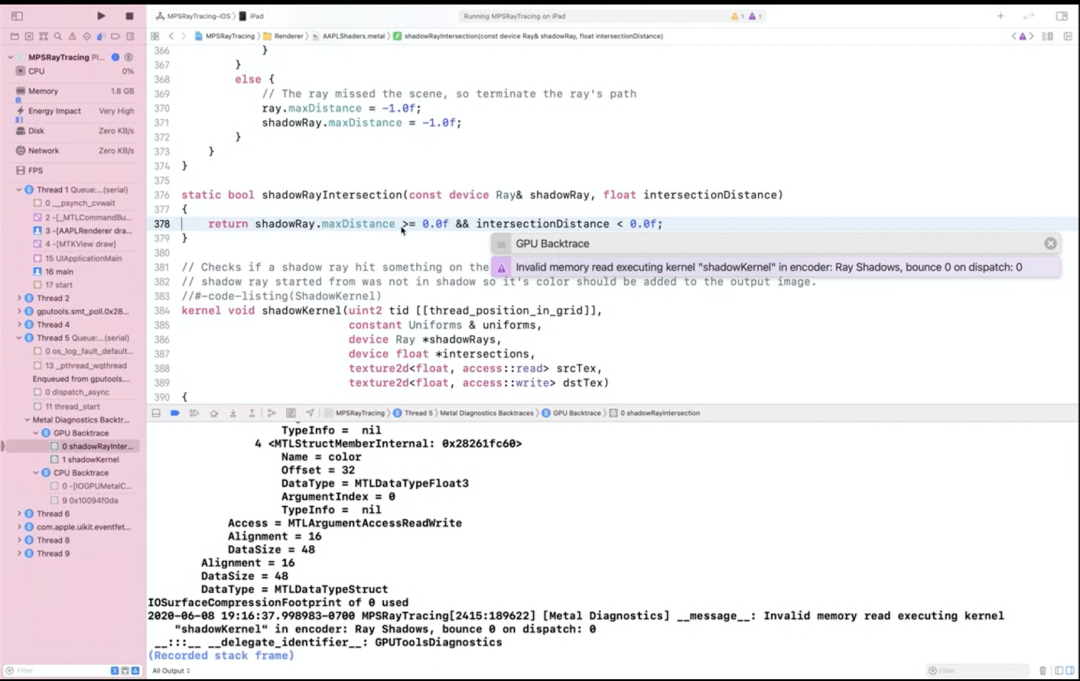1080x681 pixels.
Task: Select the FPS gauge
Action: point(74,170)
